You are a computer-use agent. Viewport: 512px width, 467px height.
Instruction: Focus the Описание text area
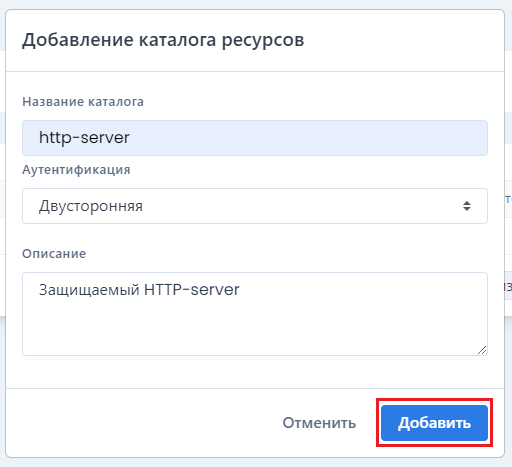coord(255,314)
